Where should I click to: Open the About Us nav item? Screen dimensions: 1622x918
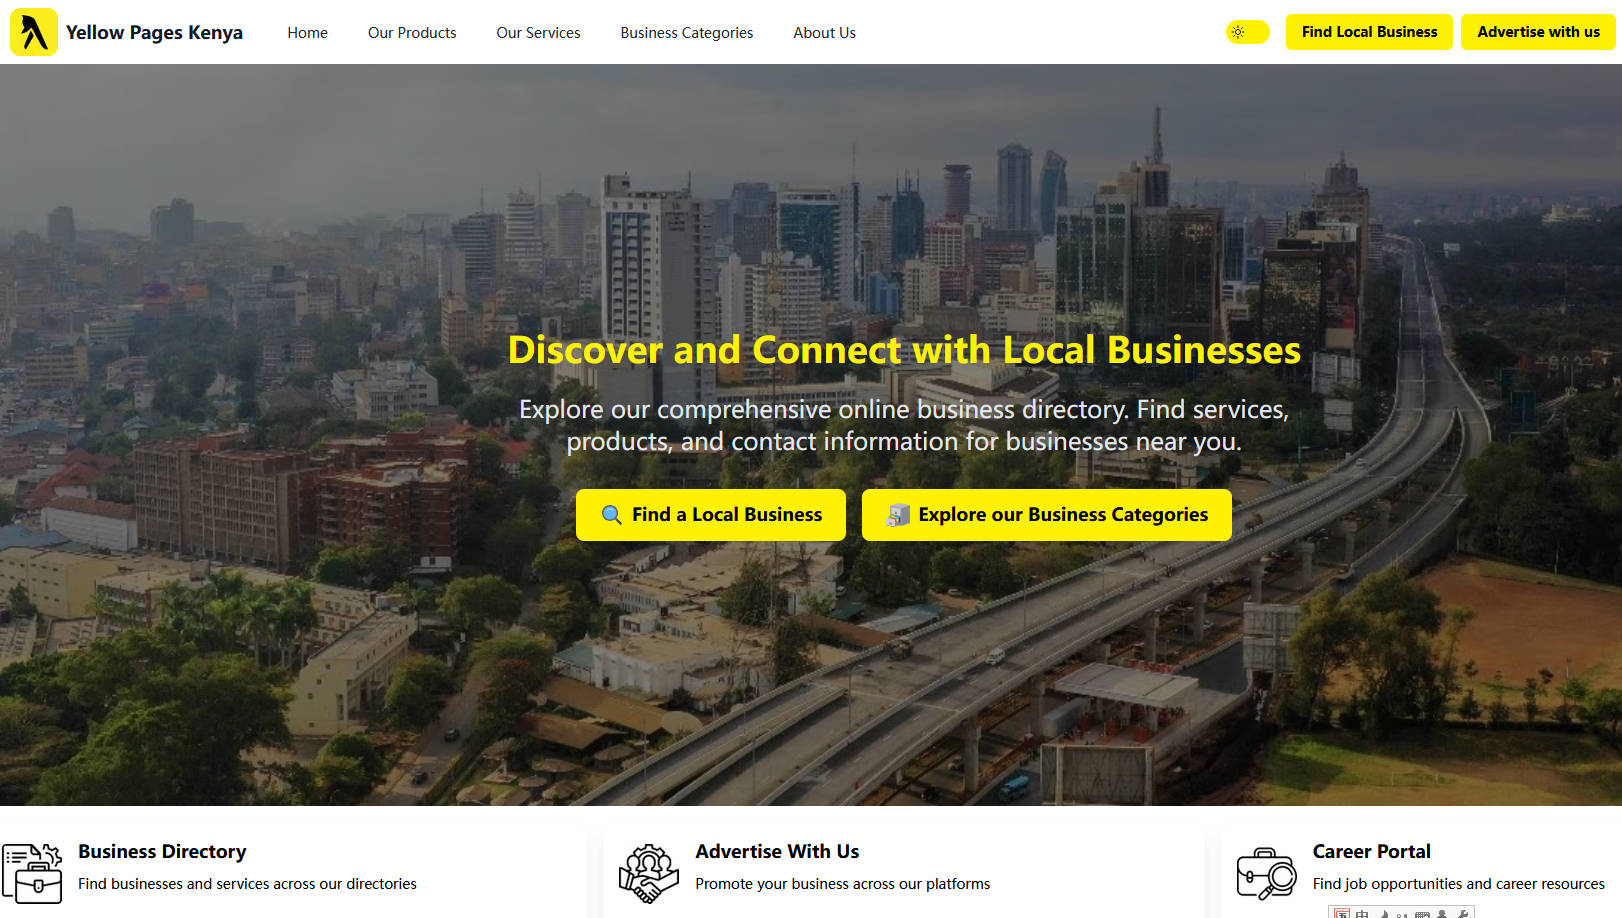[x=824, y=32]
